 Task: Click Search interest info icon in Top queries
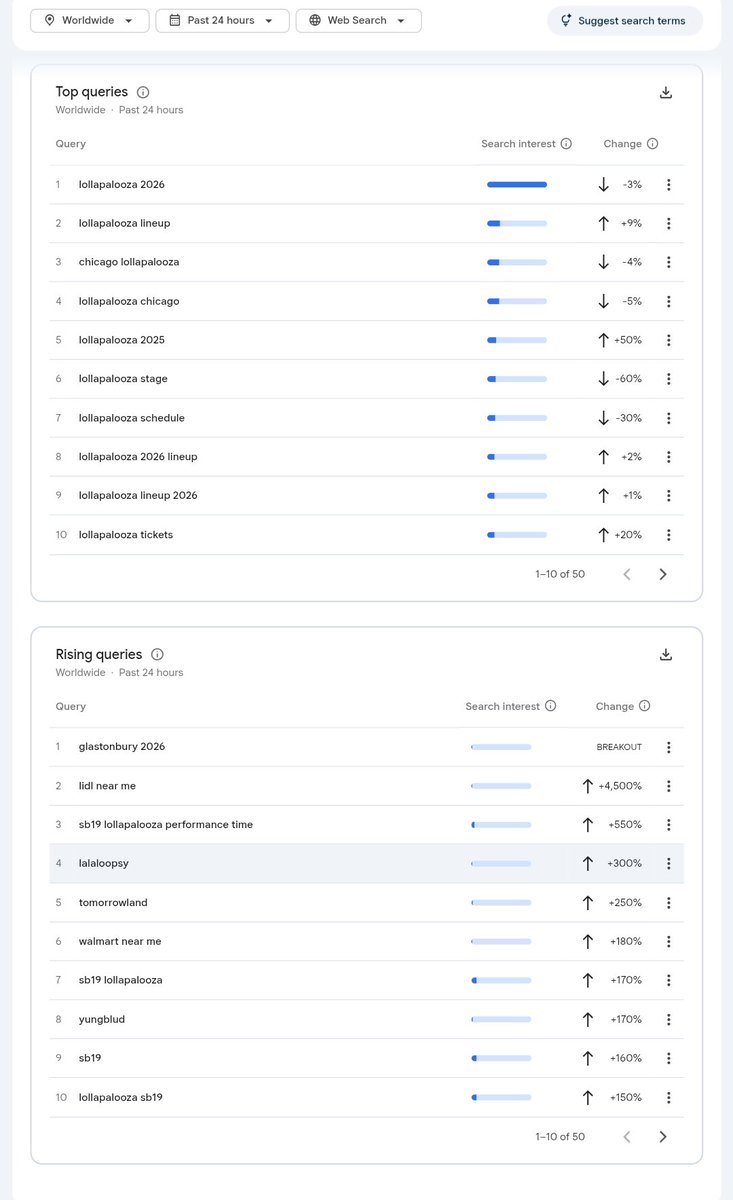click(x=566, y=144)
